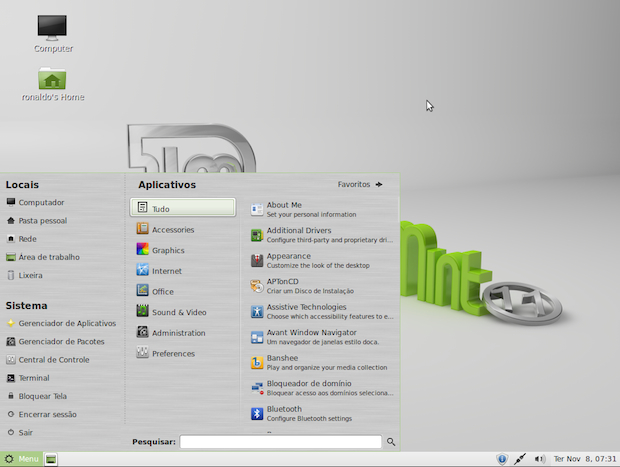
Task: Click the volume speaker tray icon
Action: (540, 459)
